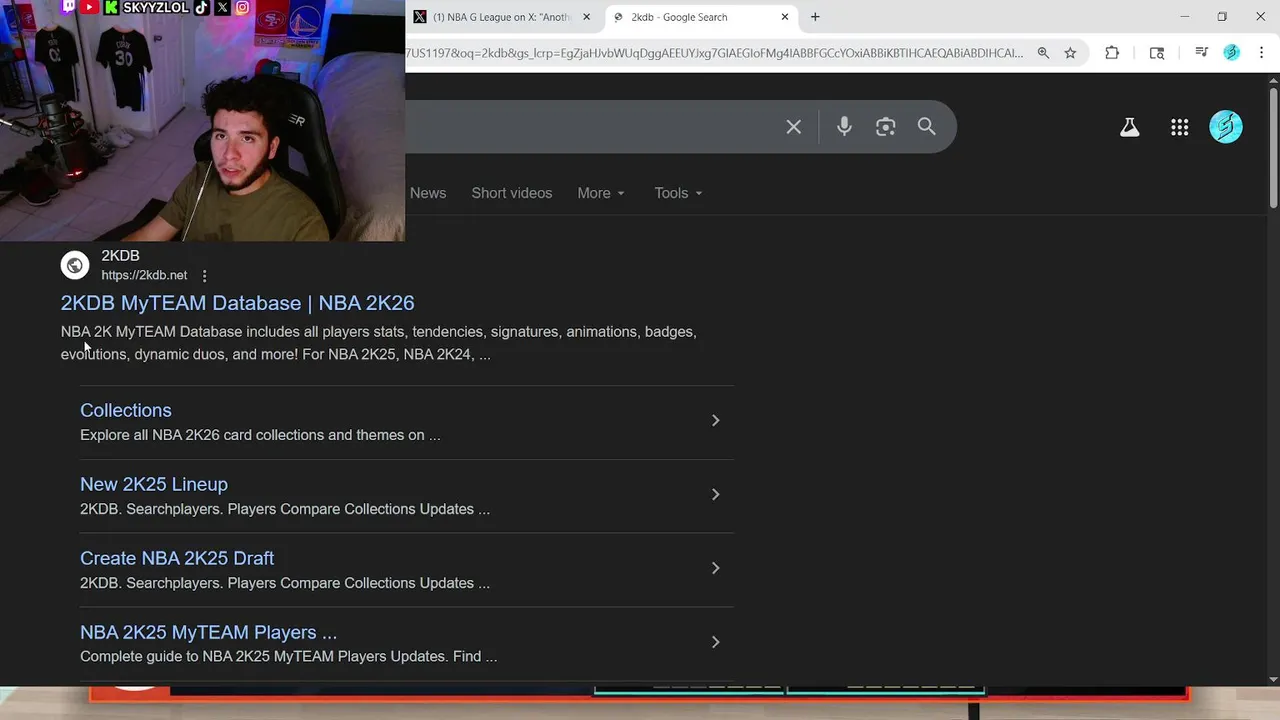1280x720 pixels.
Task: Select the 2kdb - Google Search browser tab
Action: (x=702, y=17)
